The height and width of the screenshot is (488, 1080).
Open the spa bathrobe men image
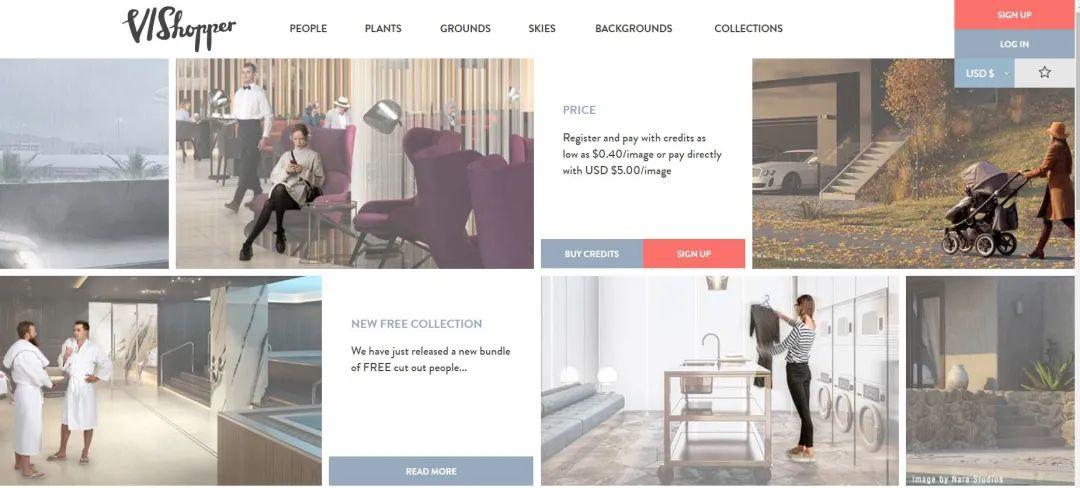click(x=160, y=381)
